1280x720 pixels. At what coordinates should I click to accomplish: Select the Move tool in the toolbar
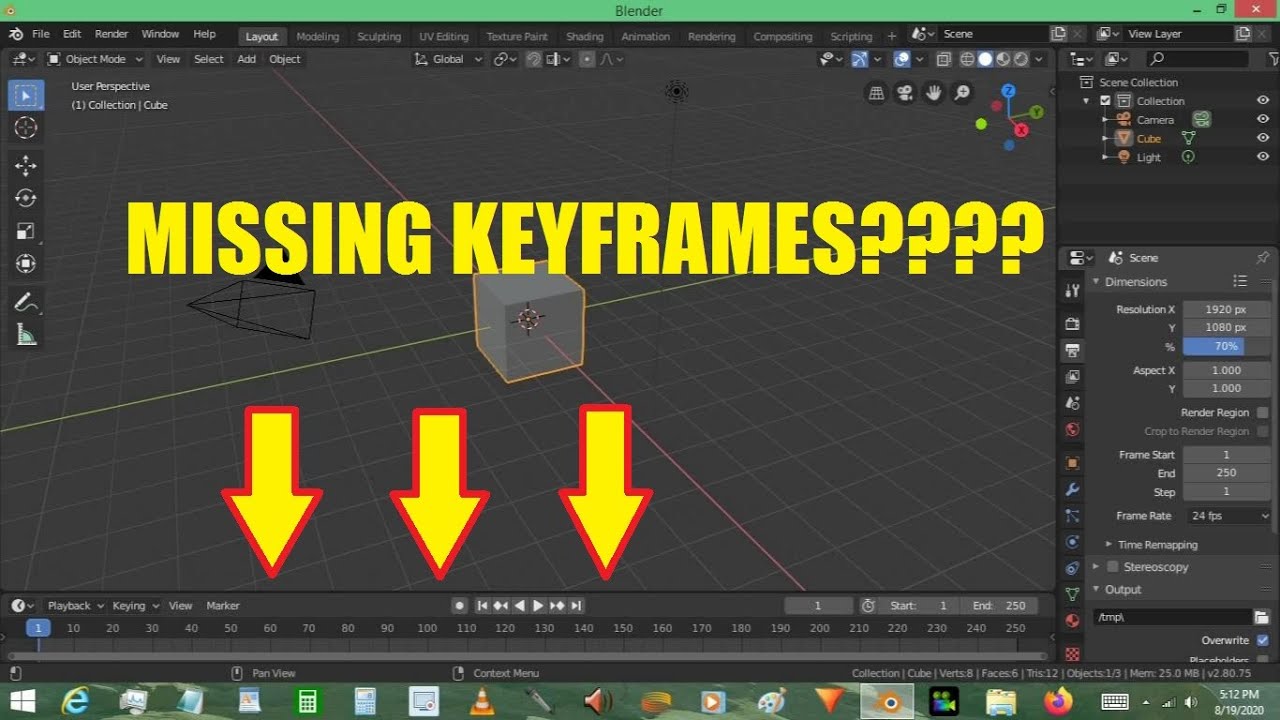click(x=26, y=163)
